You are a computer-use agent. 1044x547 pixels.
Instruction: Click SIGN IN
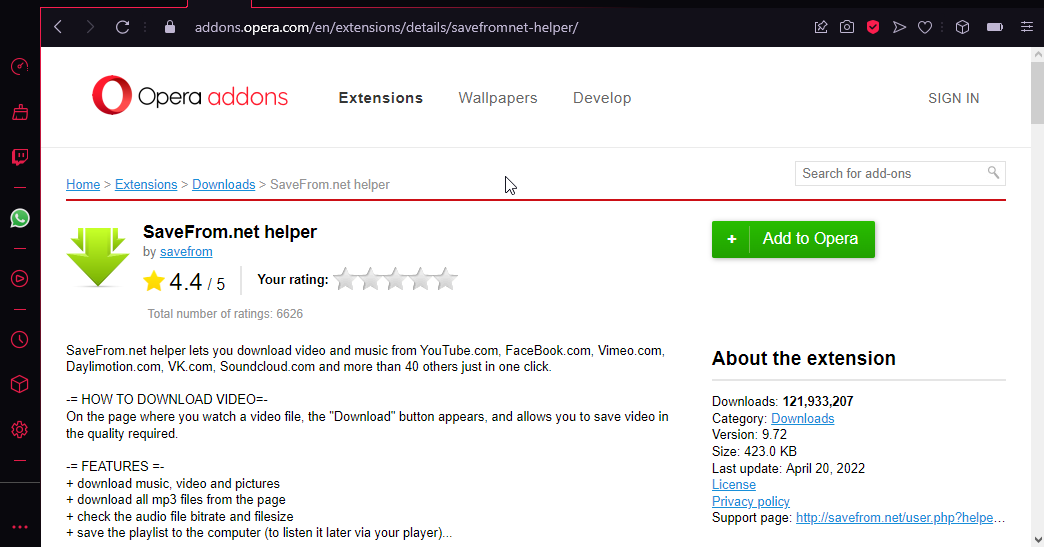(x=953, y=98)
